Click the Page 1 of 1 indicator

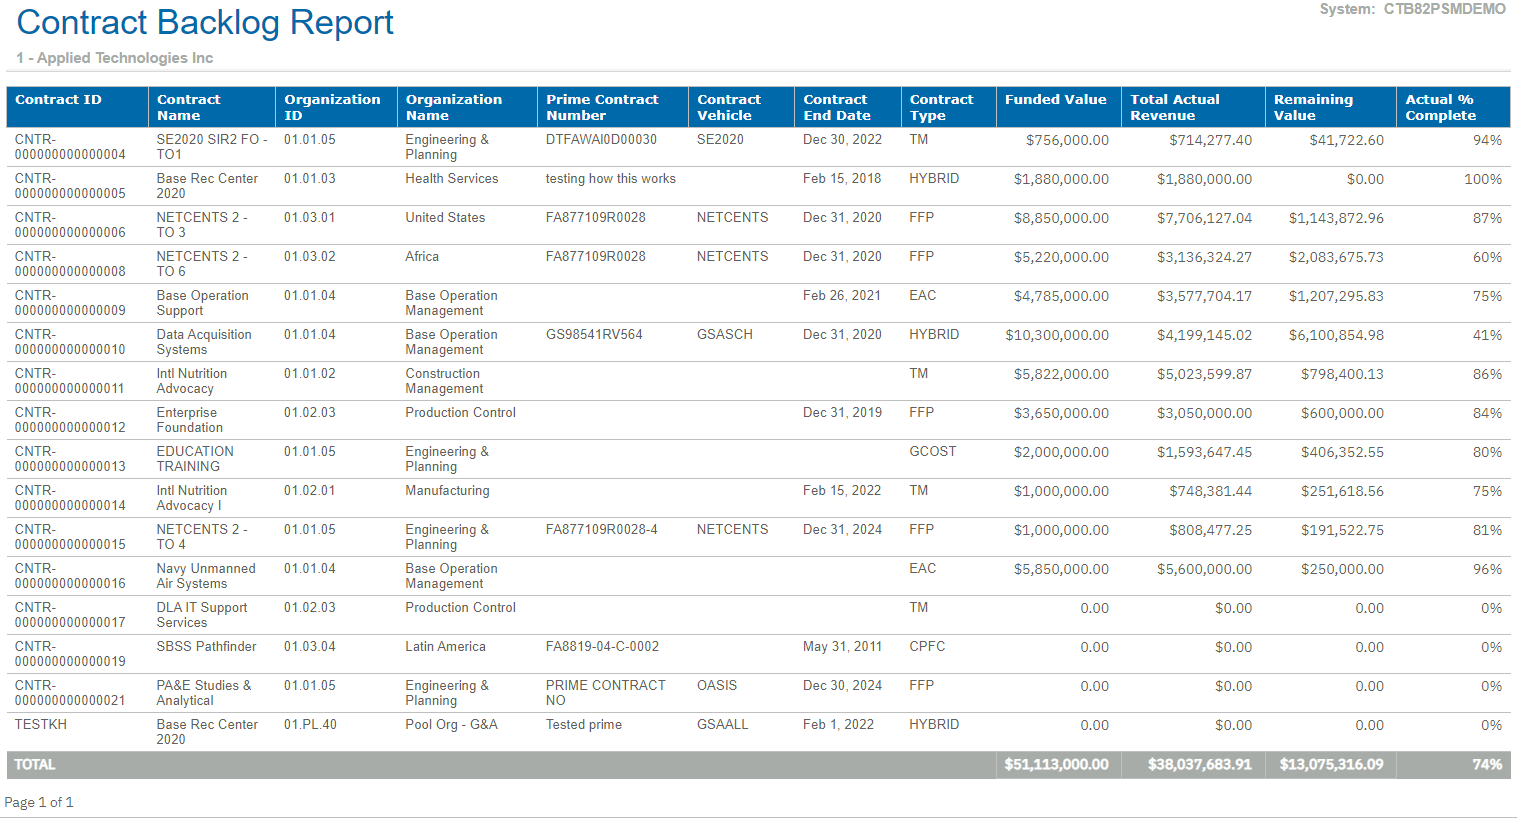[39, 803]
